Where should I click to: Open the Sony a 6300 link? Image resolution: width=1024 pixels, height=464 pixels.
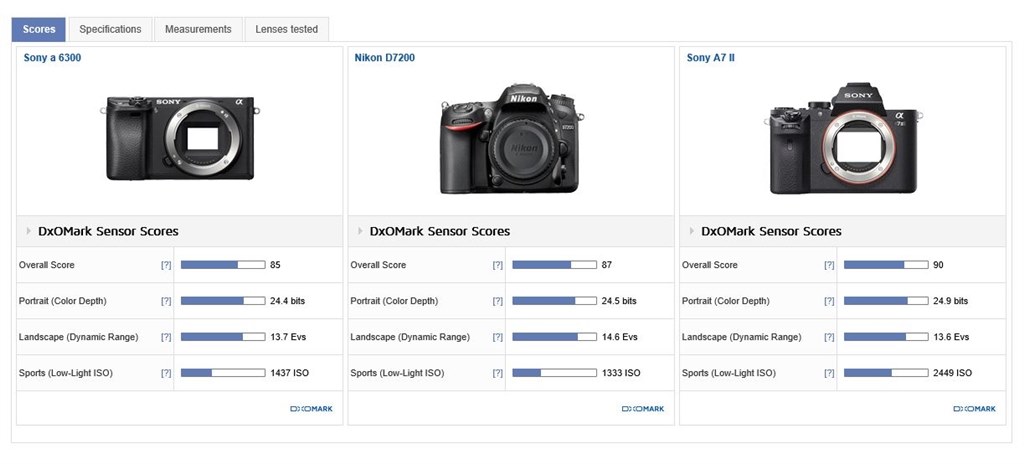pos(52,58)
